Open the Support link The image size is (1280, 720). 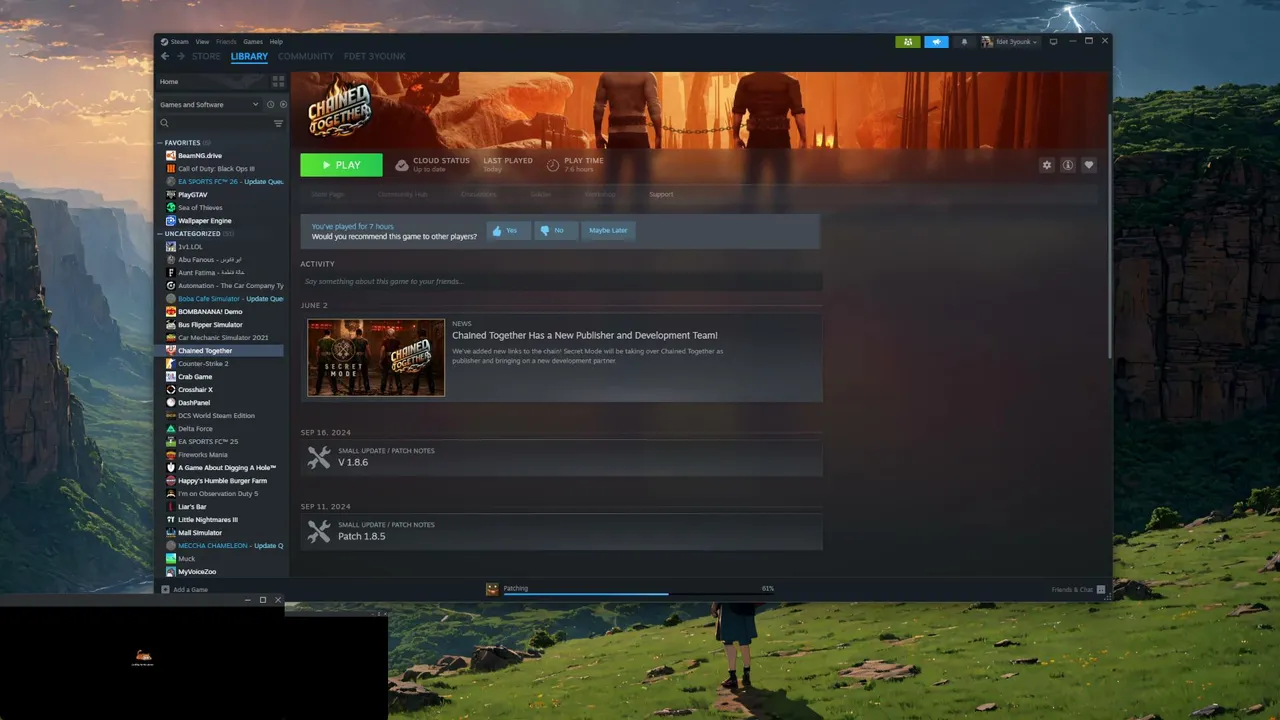[661, 194]
